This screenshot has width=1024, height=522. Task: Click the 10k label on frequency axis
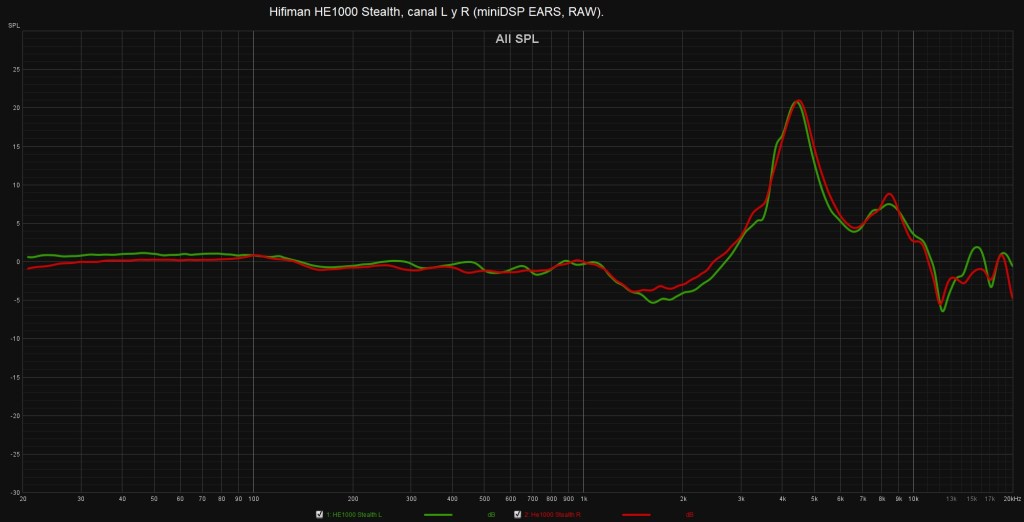[913, 498]
